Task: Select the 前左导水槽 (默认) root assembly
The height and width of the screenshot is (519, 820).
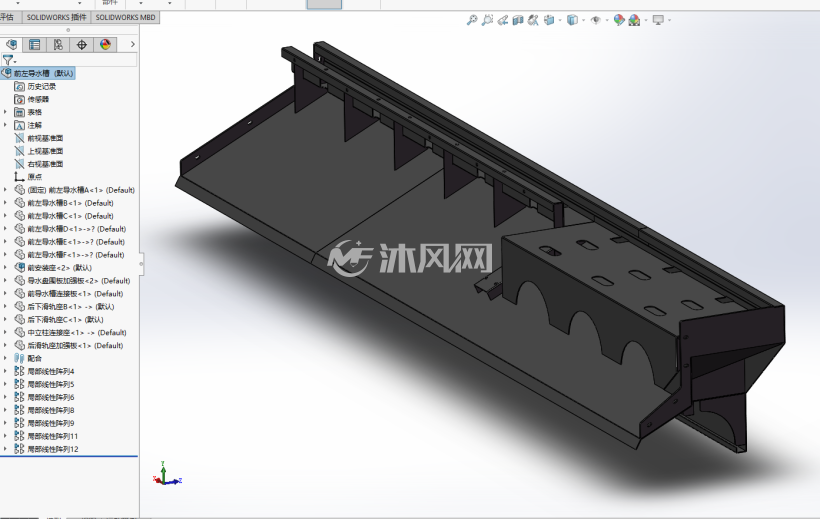Action: point(38,73)
